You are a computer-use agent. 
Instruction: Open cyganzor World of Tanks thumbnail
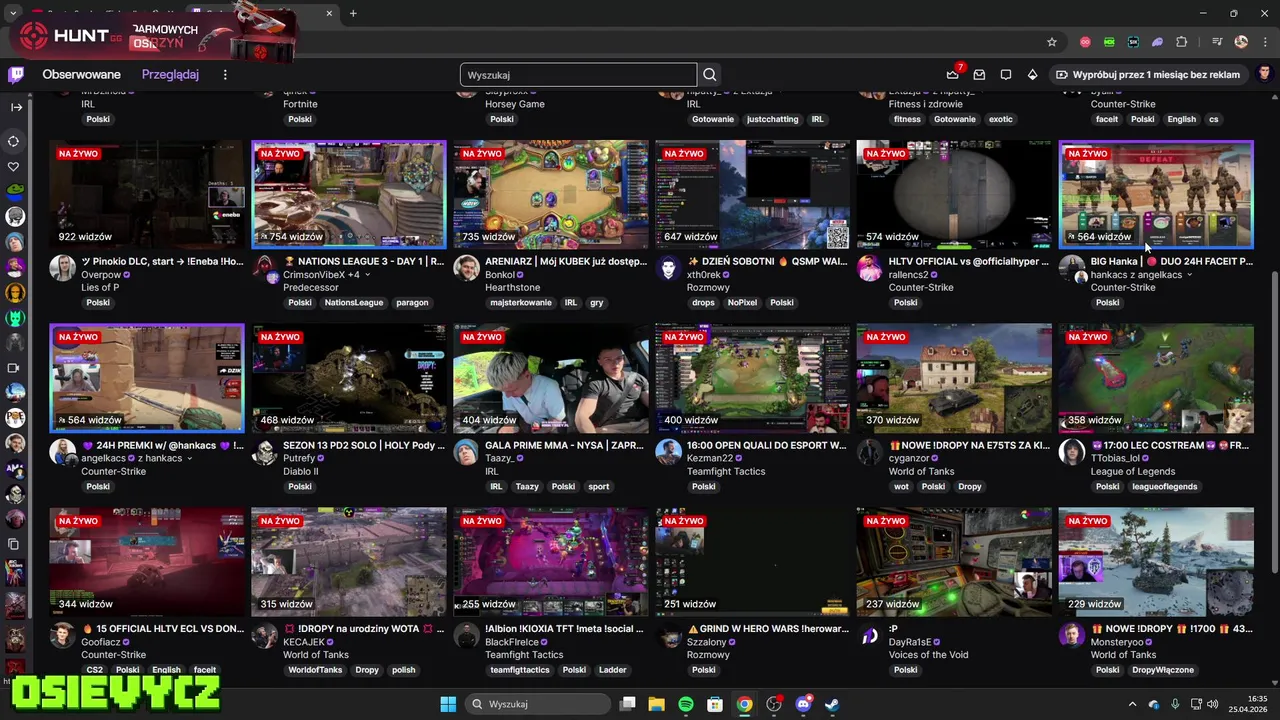[x=954, y=378]
